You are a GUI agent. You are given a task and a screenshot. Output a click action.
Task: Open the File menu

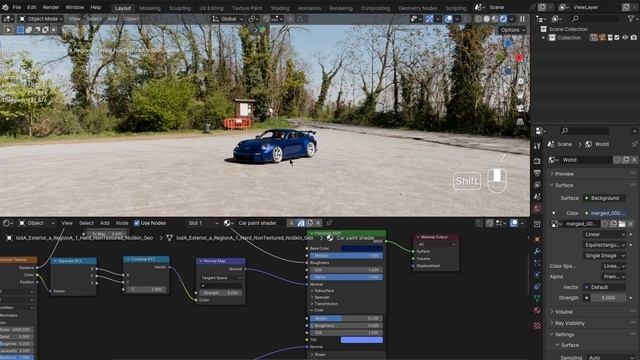(17, 7)
